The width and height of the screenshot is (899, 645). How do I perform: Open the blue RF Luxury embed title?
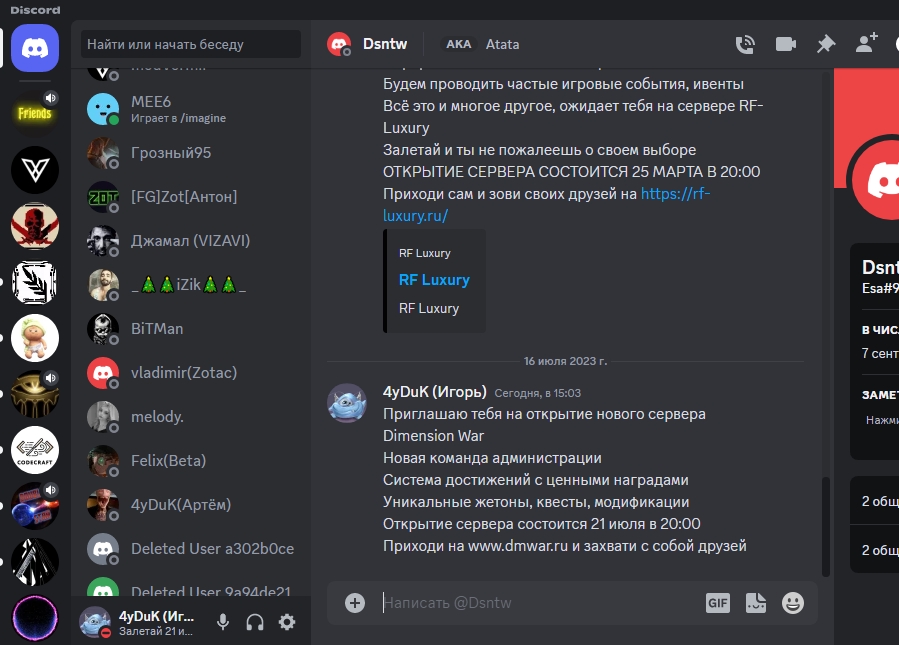(434, 280)
